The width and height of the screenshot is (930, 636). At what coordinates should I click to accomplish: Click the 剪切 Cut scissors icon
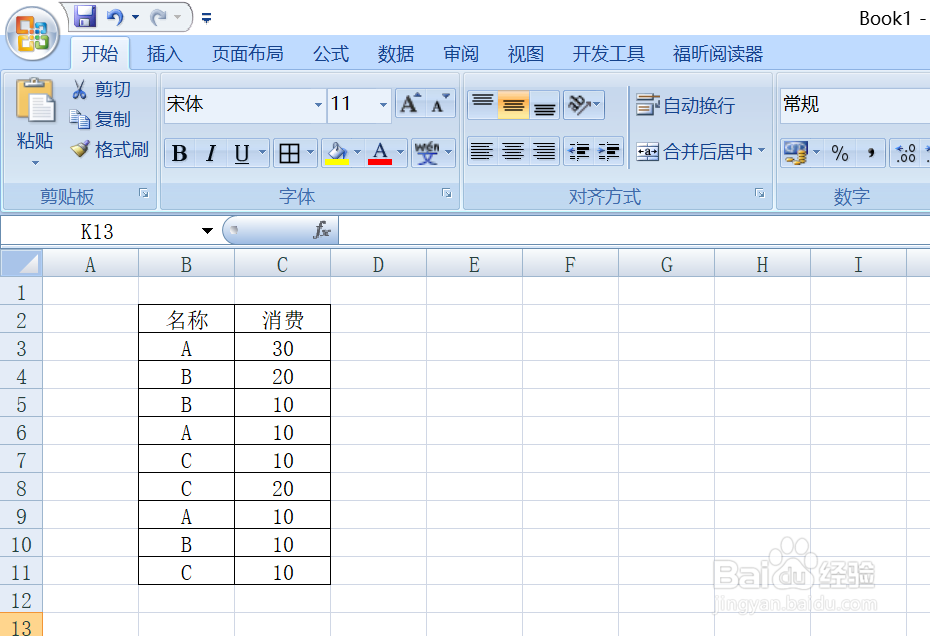78,88
